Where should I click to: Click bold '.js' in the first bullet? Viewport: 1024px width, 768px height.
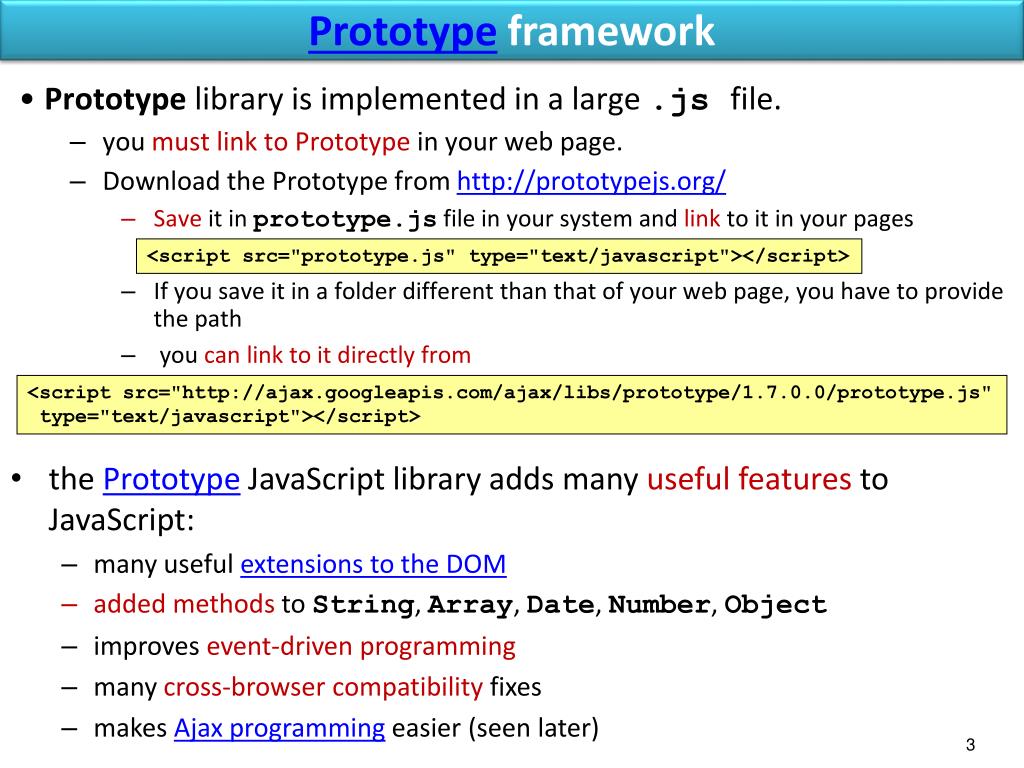[680, 101]
